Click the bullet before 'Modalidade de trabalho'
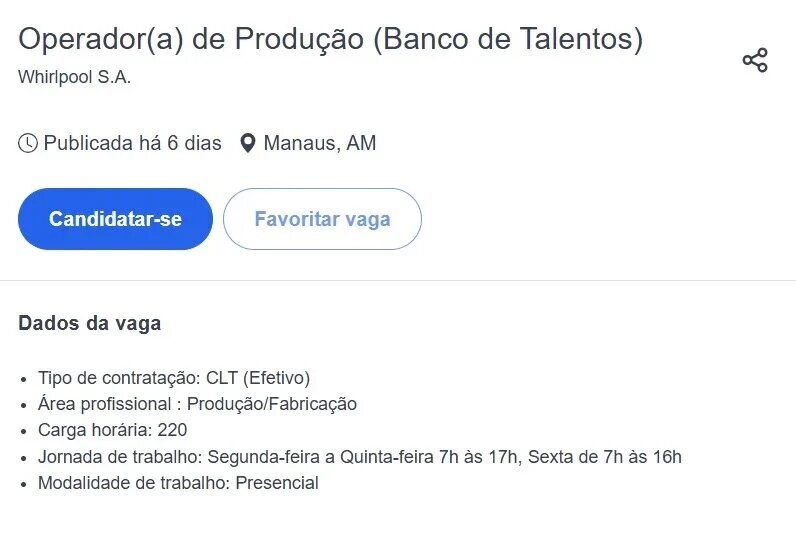Viewport: 796px width, 533px height. point(24,484)
